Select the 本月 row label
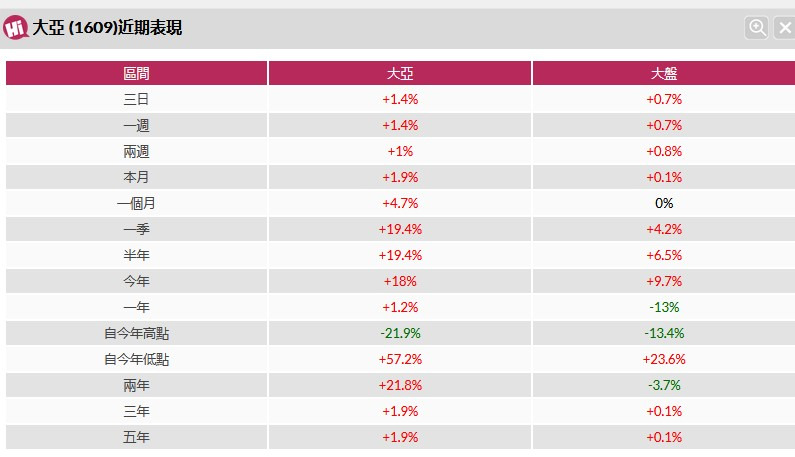This screenshot has width=795, height=457. click(x=137, y=177)
